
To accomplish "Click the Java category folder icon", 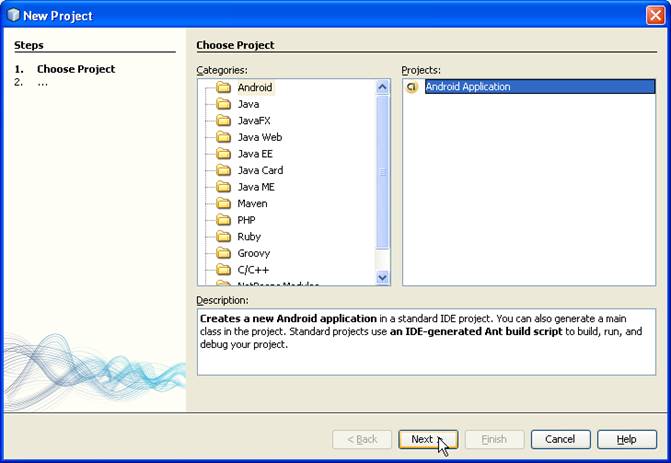I will [x=223, y=104].
